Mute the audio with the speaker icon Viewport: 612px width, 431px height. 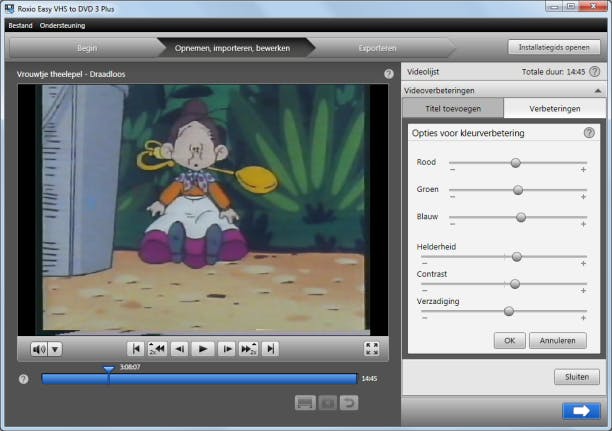tap(39, 349)
